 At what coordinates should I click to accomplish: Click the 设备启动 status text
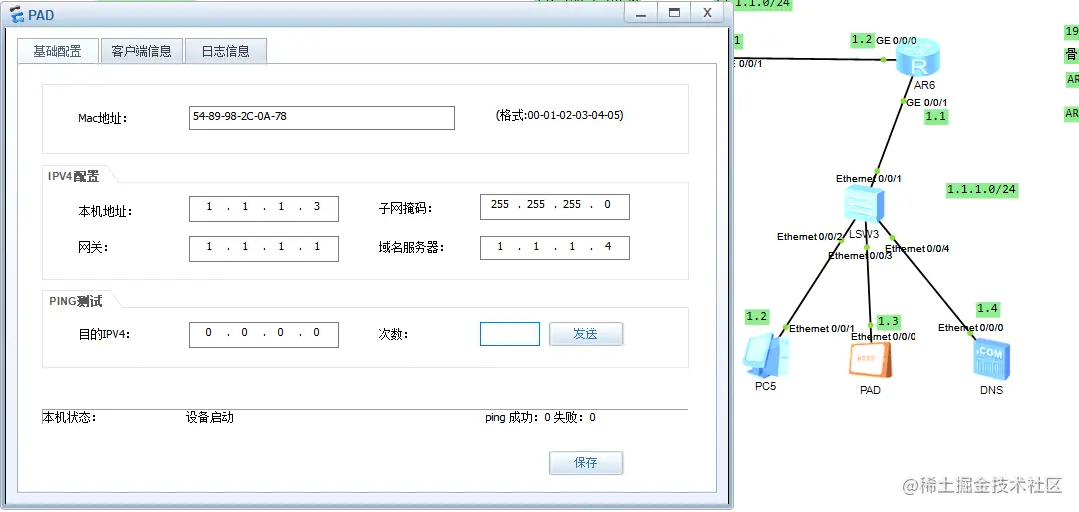[x=210, y=418]
